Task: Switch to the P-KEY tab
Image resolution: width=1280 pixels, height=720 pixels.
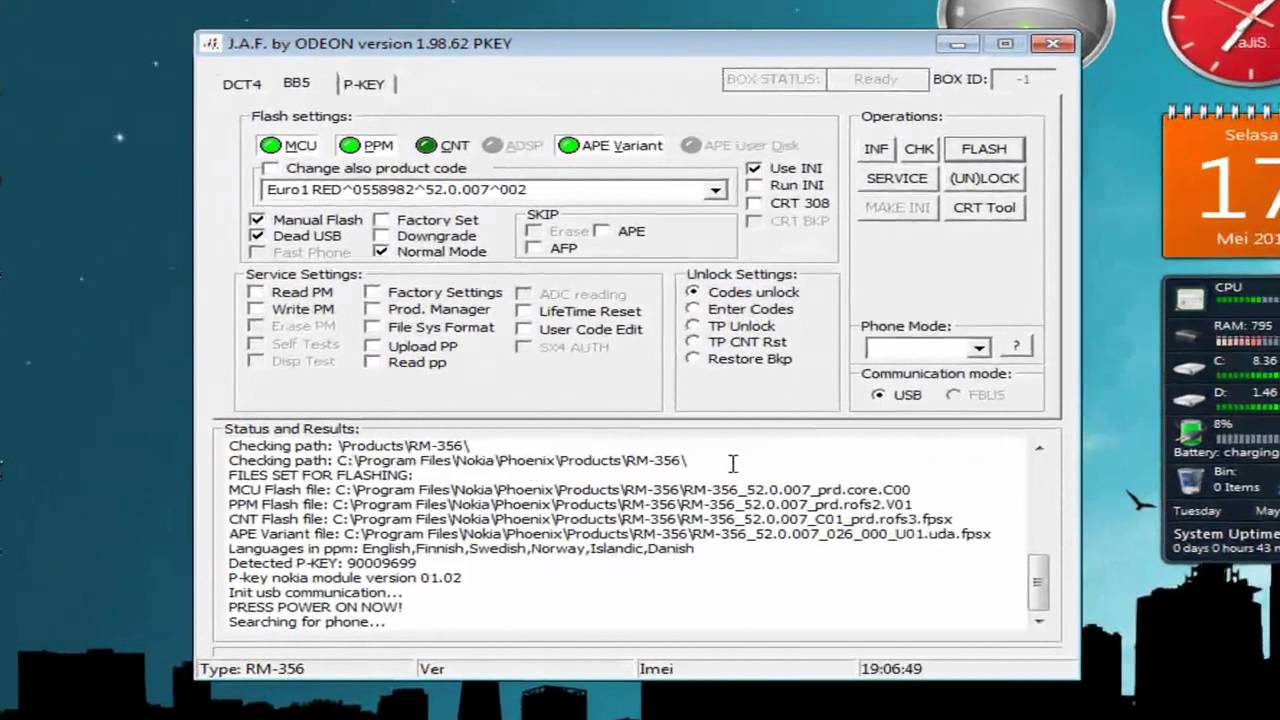Action: tap(364, 84)
